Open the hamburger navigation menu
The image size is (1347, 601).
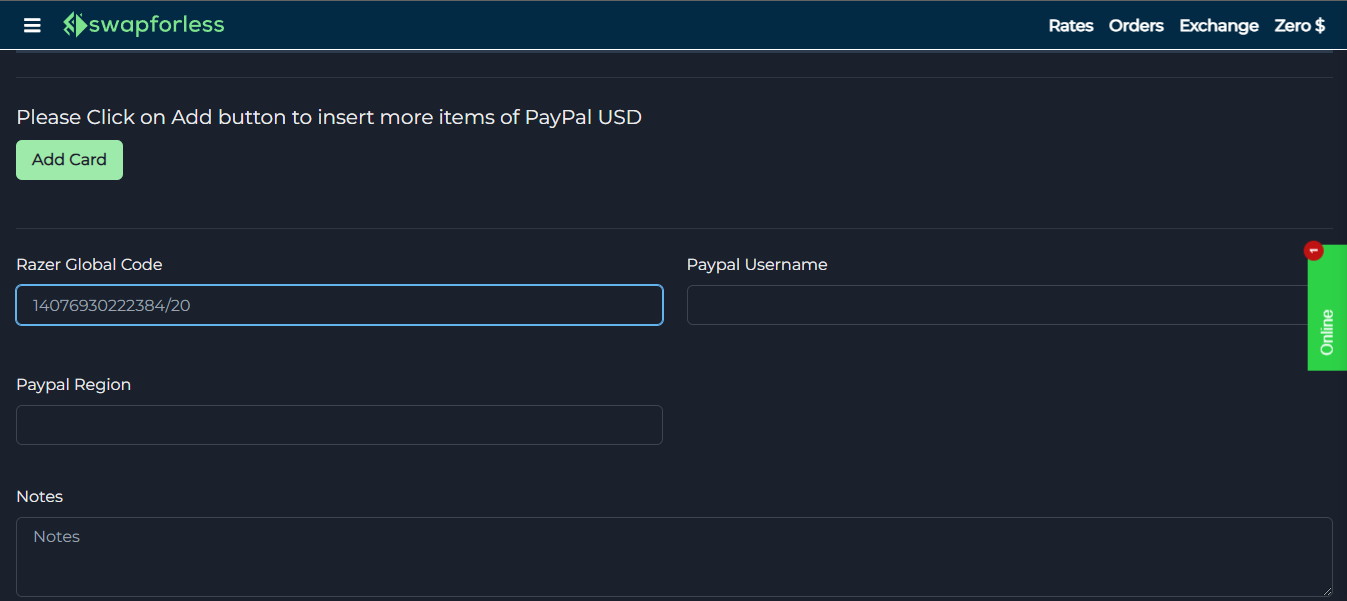click(x=32, y=25)
